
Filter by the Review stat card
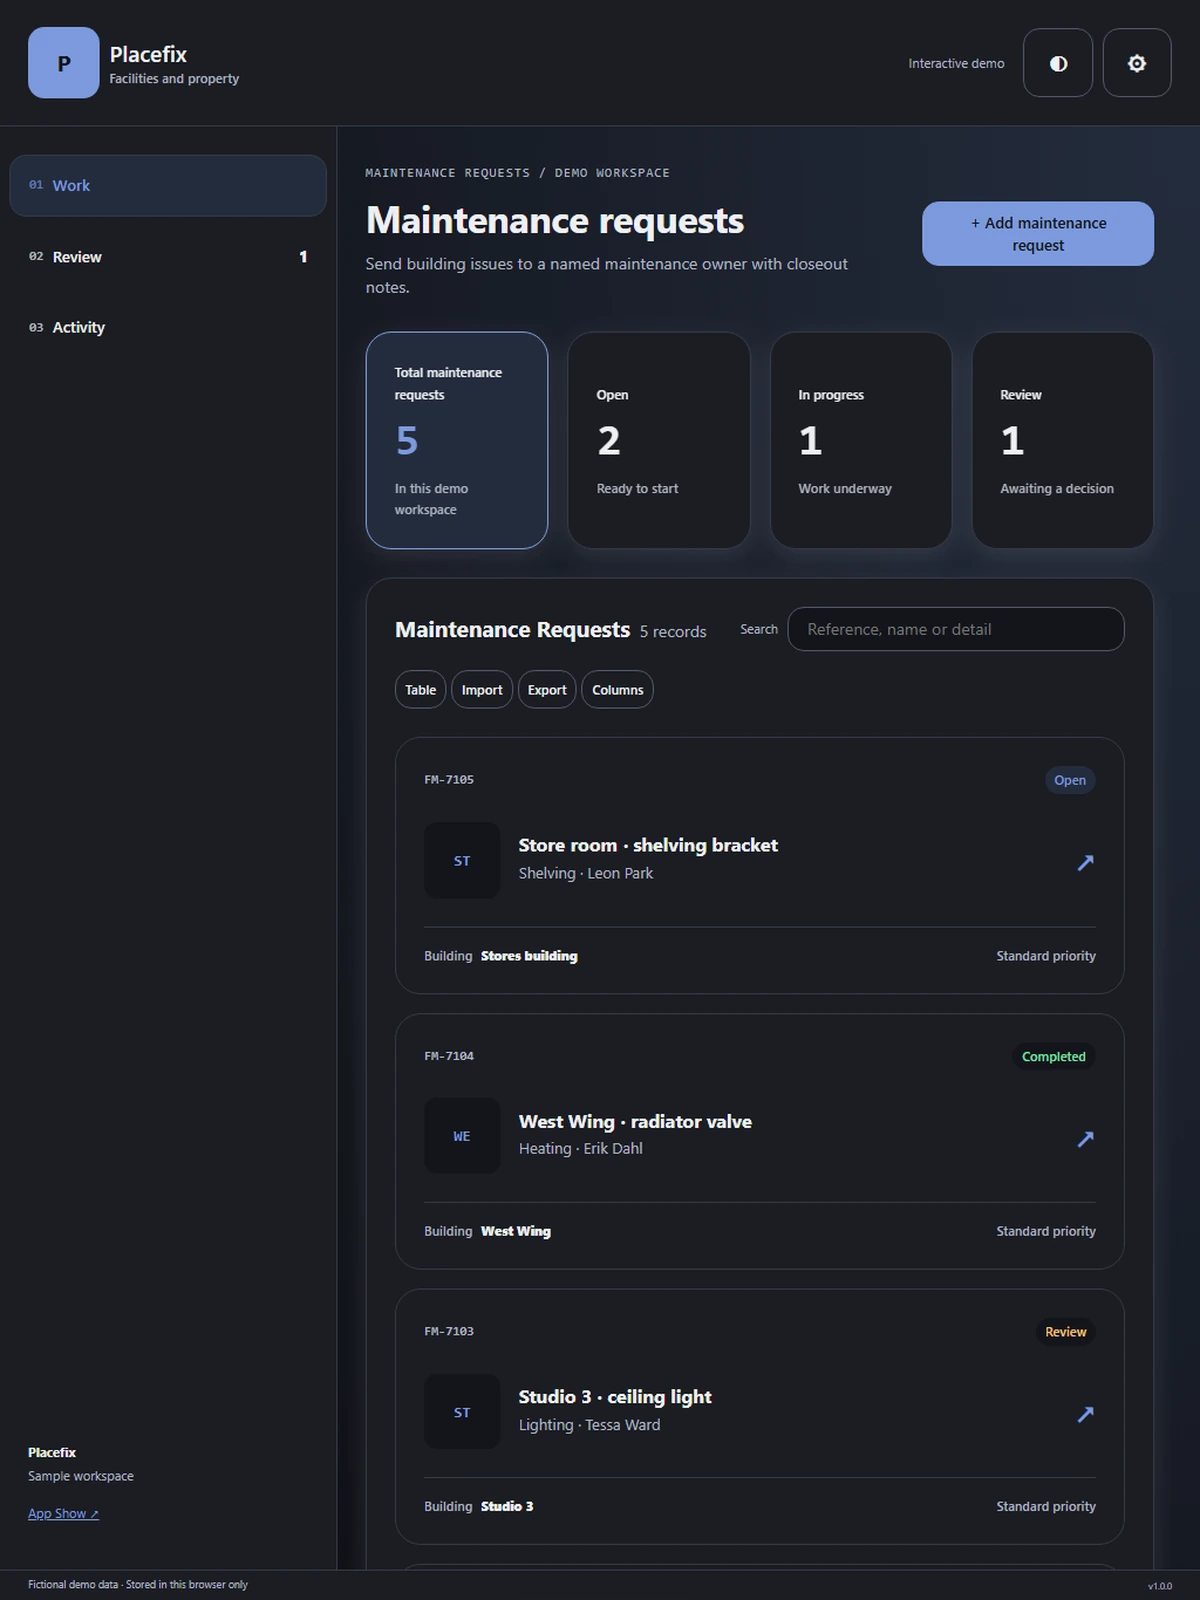click(x=1063, y=440)
